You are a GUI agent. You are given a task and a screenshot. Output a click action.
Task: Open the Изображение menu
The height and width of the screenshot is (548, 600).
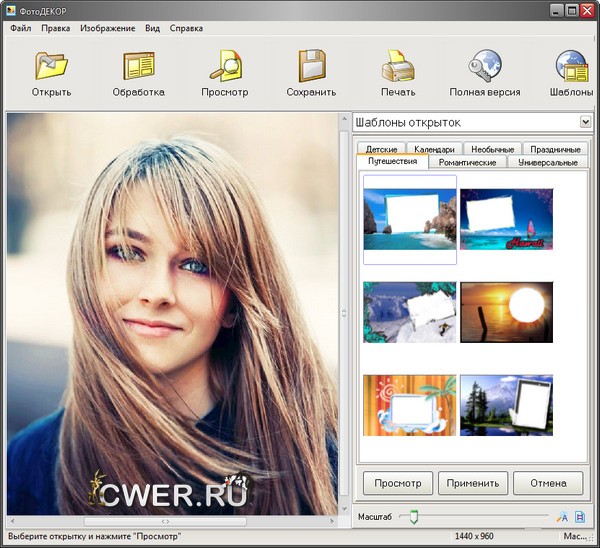click(107, 28)
